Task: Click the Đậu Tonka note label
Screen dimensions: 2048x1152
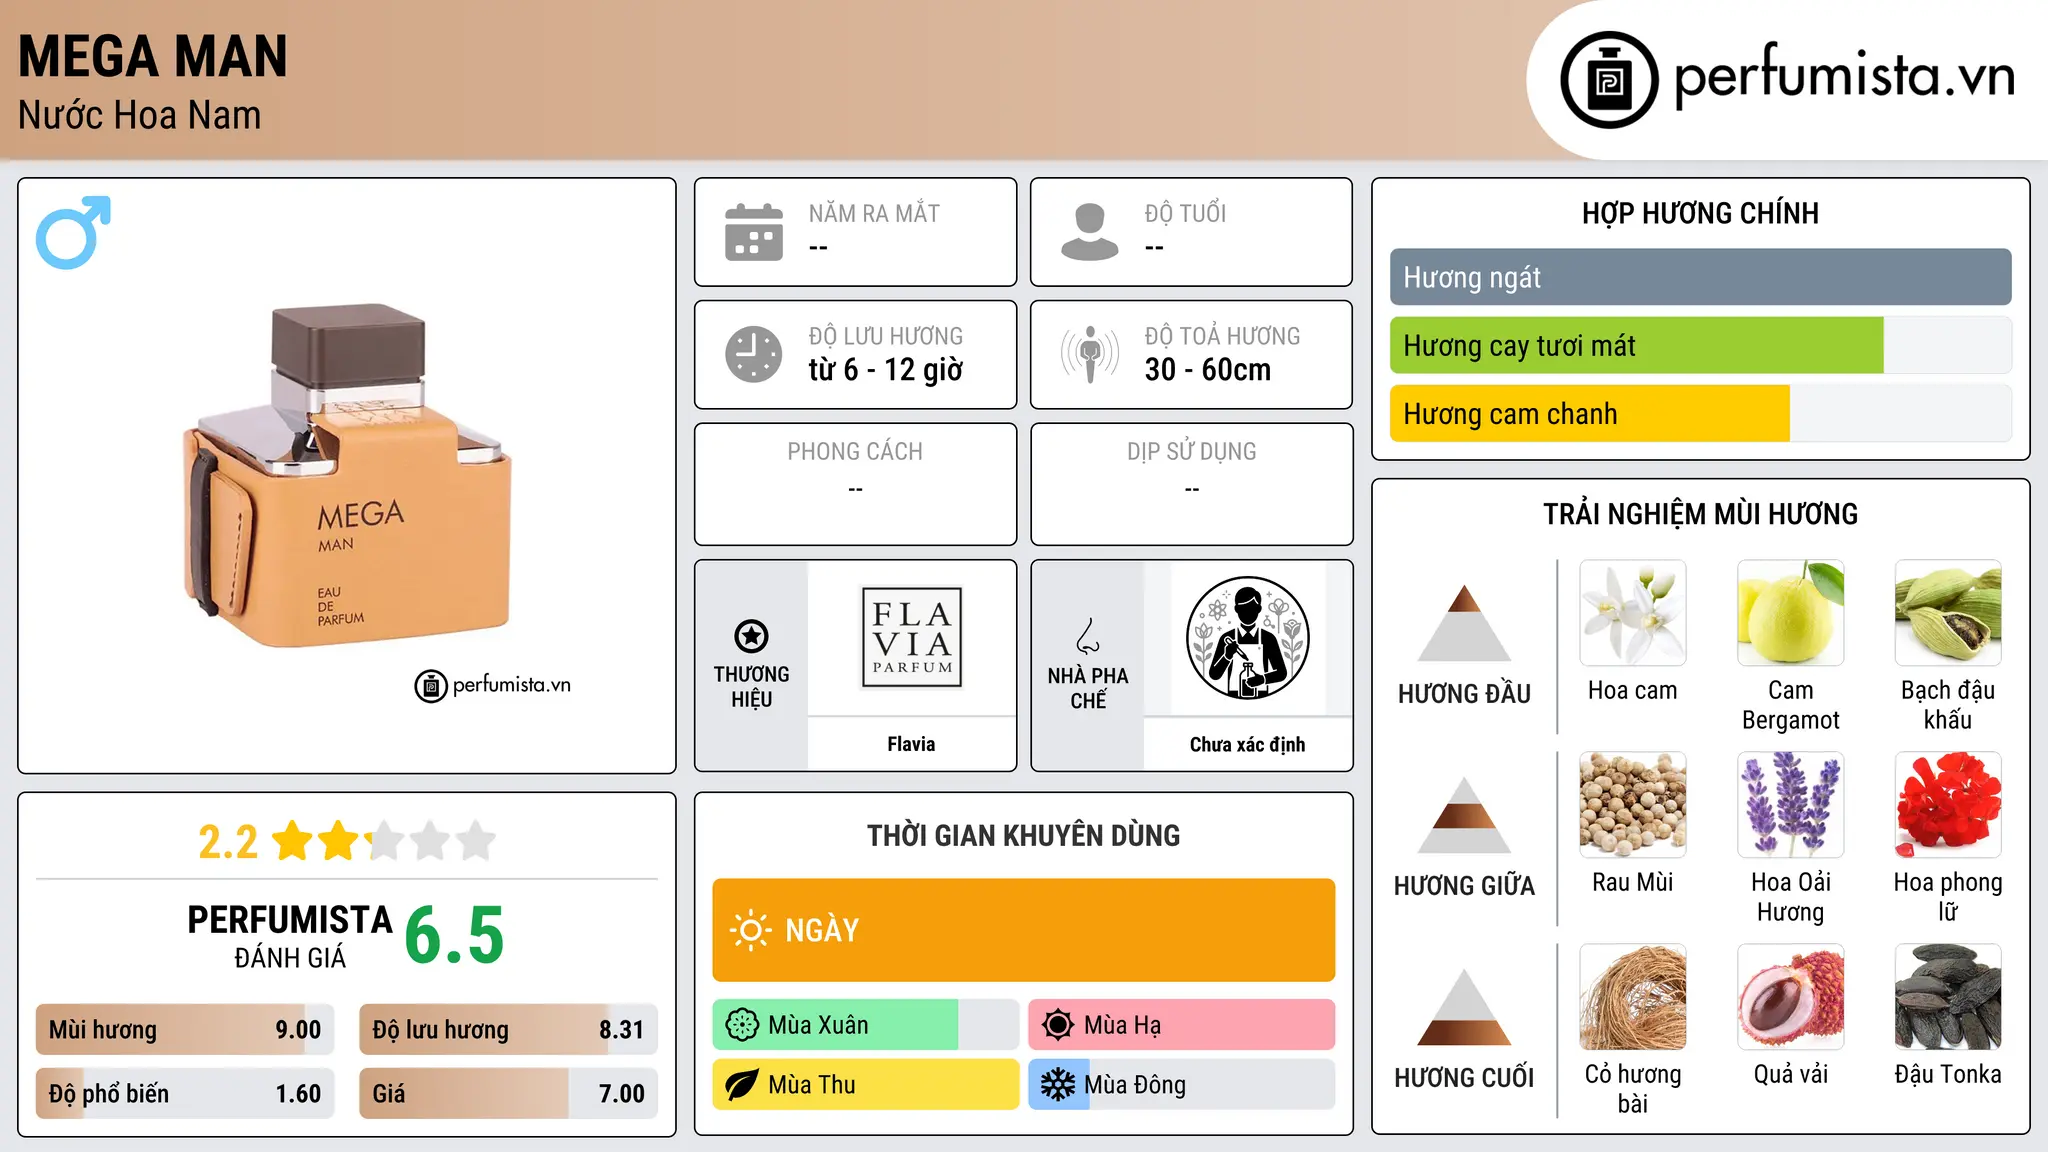Action: [x=1948, y=1074]
